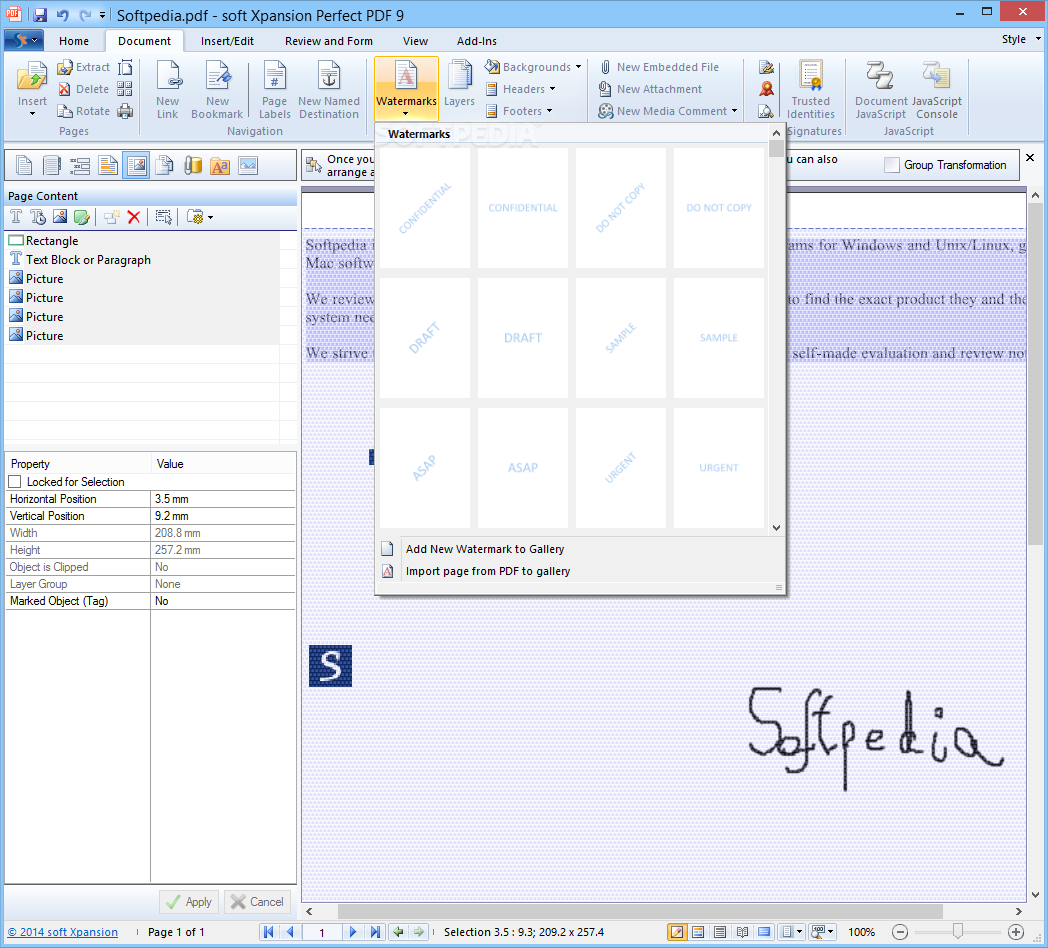Click the Page Labels icon
The width and height of the screenshot is (1048, 948).
point(275,76)
